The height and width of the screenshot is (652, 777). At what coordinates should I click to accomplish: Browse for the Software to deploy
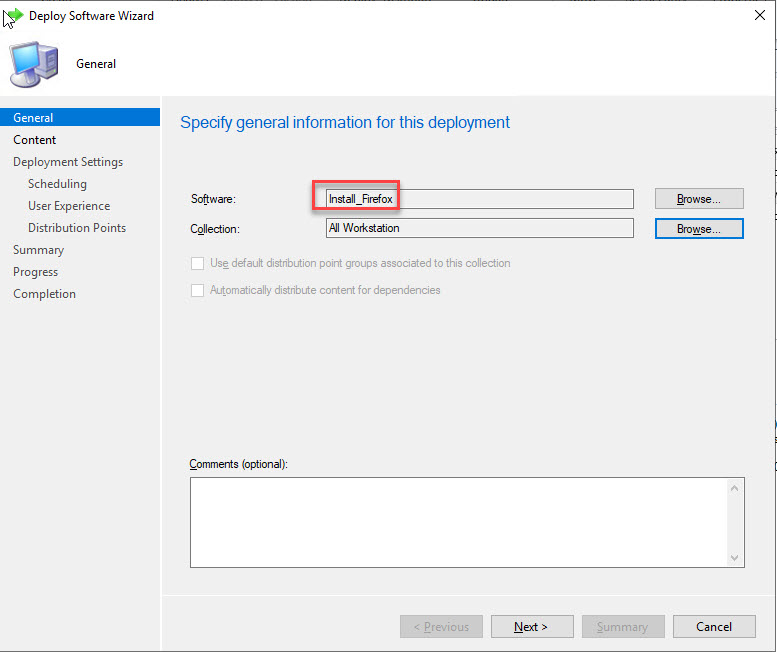(x=699, y=199)
